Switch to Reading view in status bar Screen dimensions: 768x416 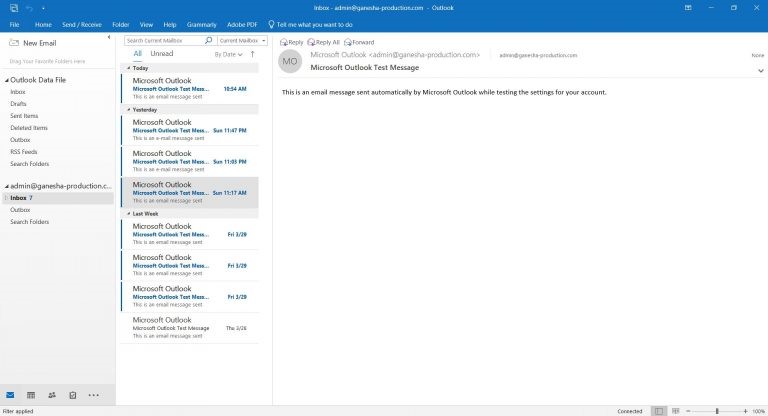676,411
